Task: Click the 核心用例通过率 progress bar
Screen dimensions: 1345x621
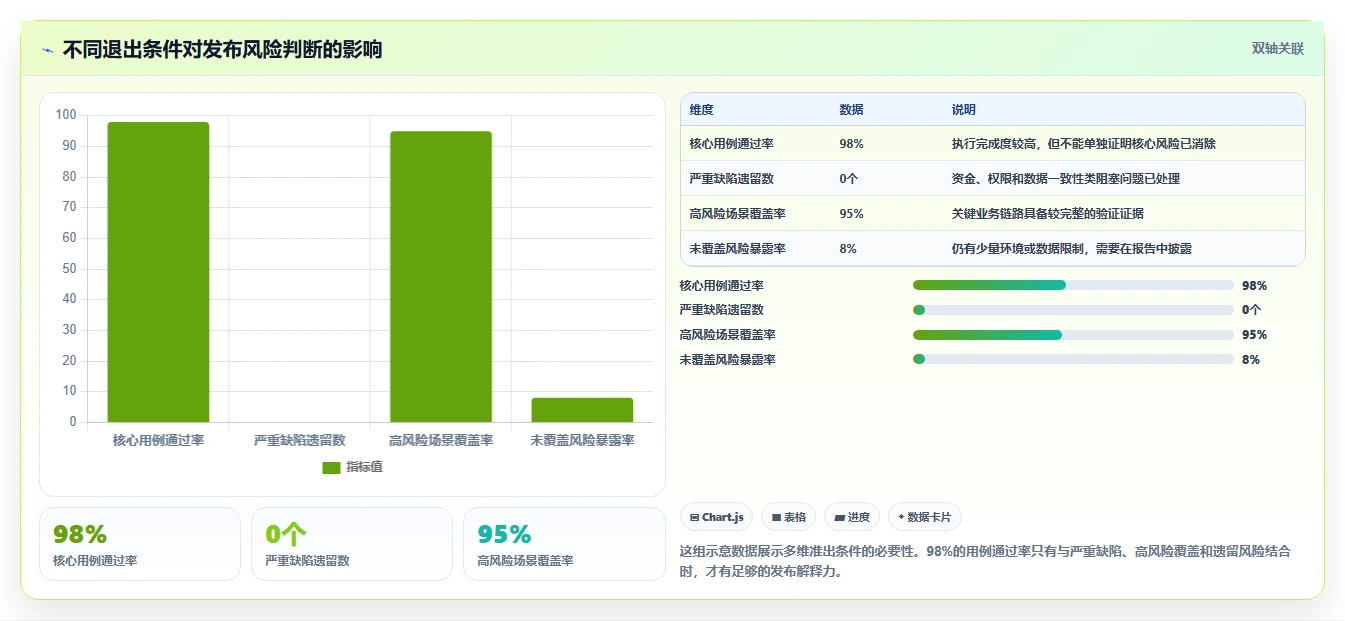Action: pos(1073,285)
